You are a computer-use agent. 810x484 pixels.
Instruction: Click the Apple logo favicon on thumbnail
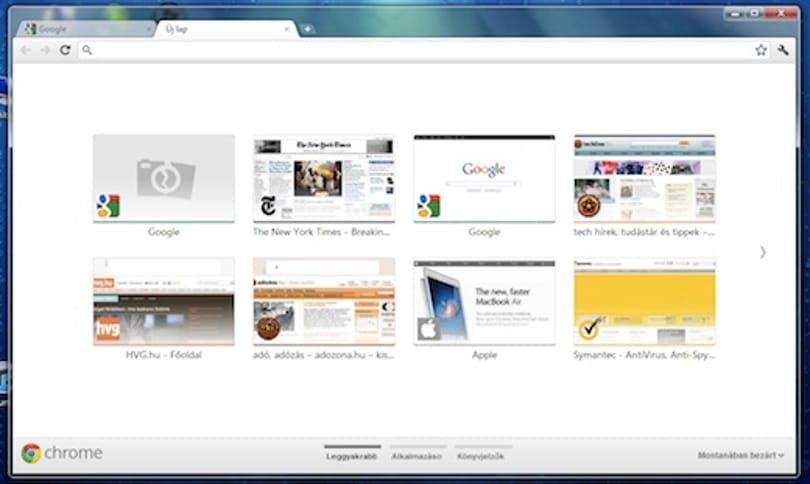point(429,329)
